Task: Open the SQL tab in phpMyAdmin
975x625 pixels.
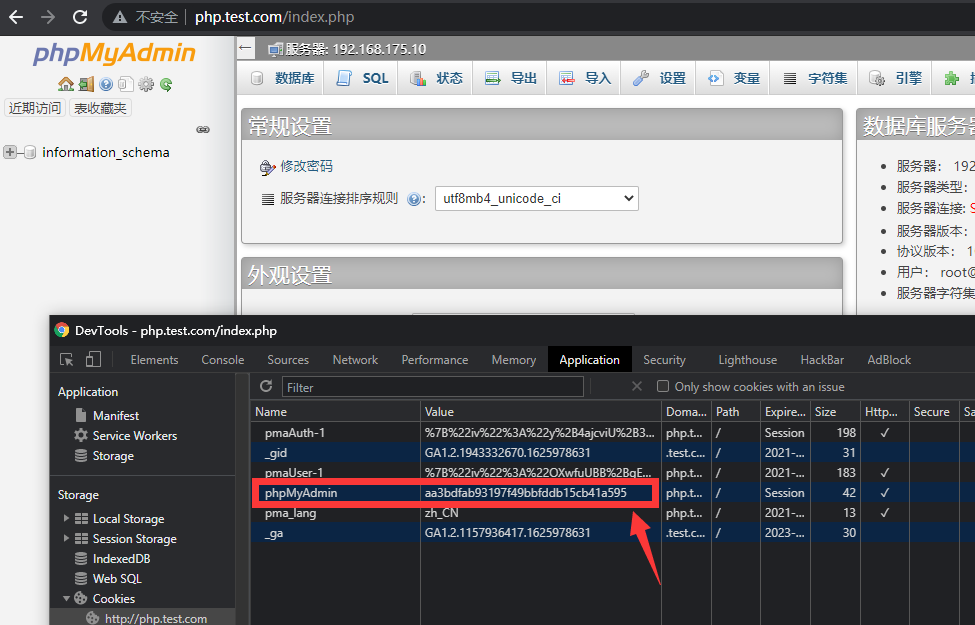Action: (x=363, y=78)
